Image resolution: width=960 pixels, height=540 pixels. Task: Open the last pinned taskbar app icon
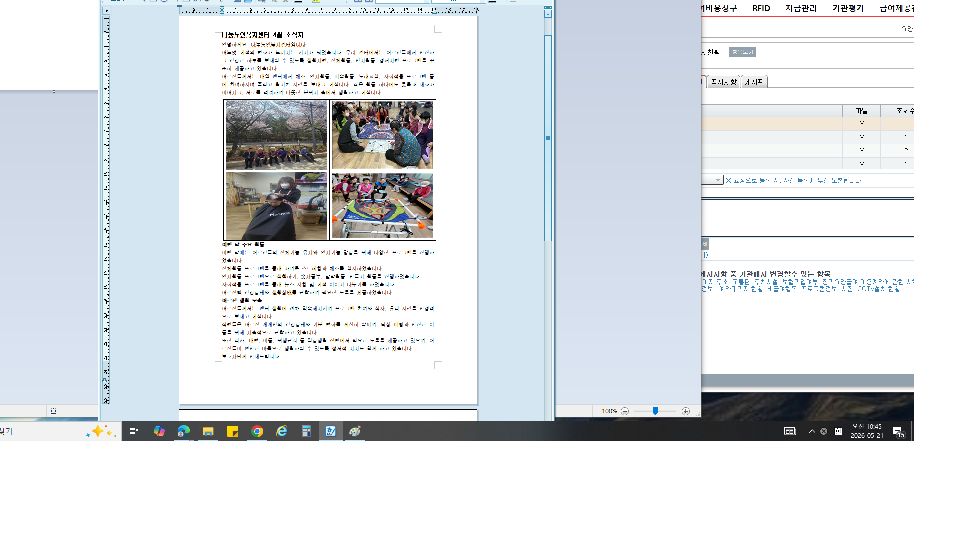click(x=355, y=432)
